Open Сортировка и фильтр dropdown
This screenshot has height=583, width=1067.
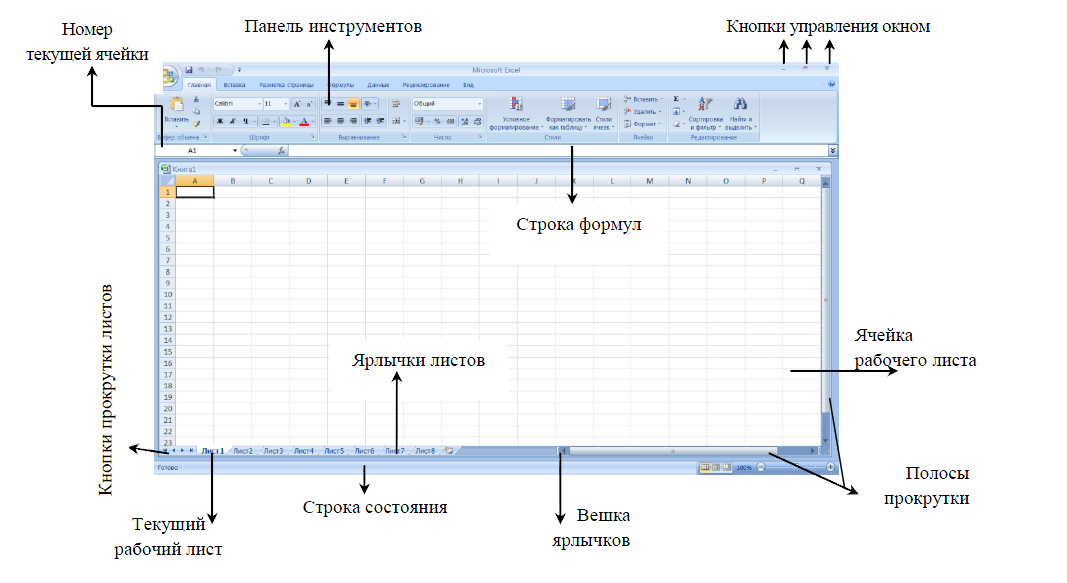[x=706, y=114]
